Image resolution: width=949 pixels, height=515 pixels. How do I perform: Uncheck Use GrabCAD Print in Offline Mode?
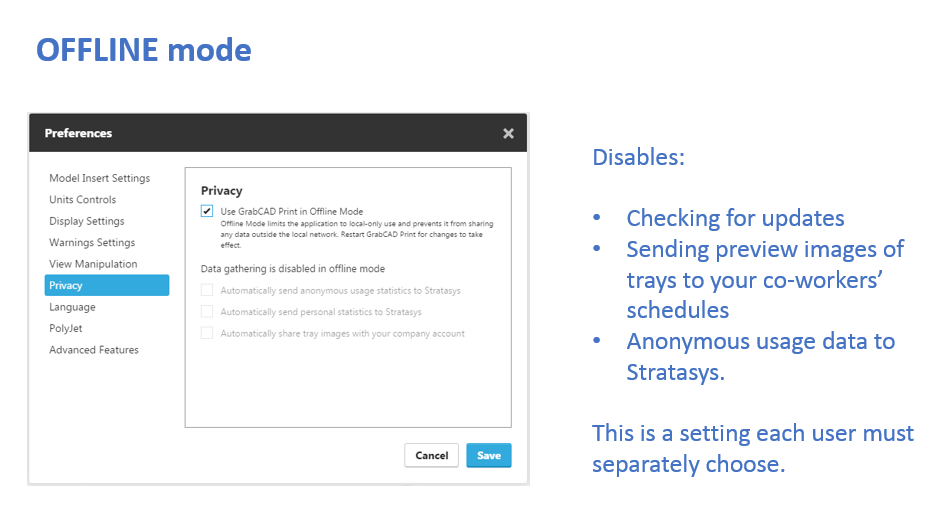(x=207, y=211)
